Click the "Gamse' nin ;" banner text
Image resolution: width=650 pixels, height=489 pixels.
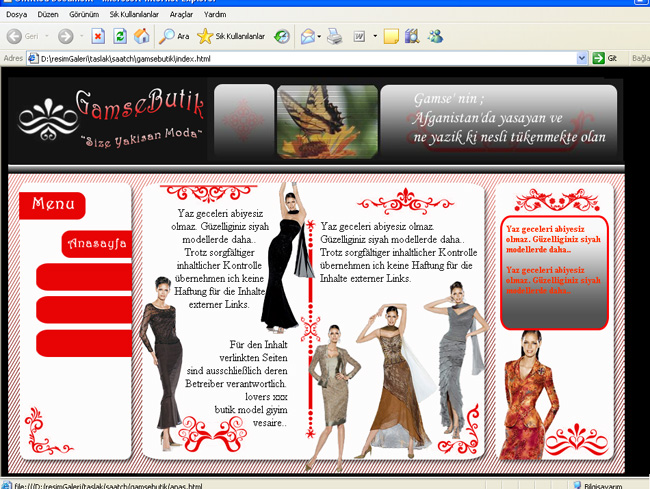pyautogui.click(x=449, y=99)
